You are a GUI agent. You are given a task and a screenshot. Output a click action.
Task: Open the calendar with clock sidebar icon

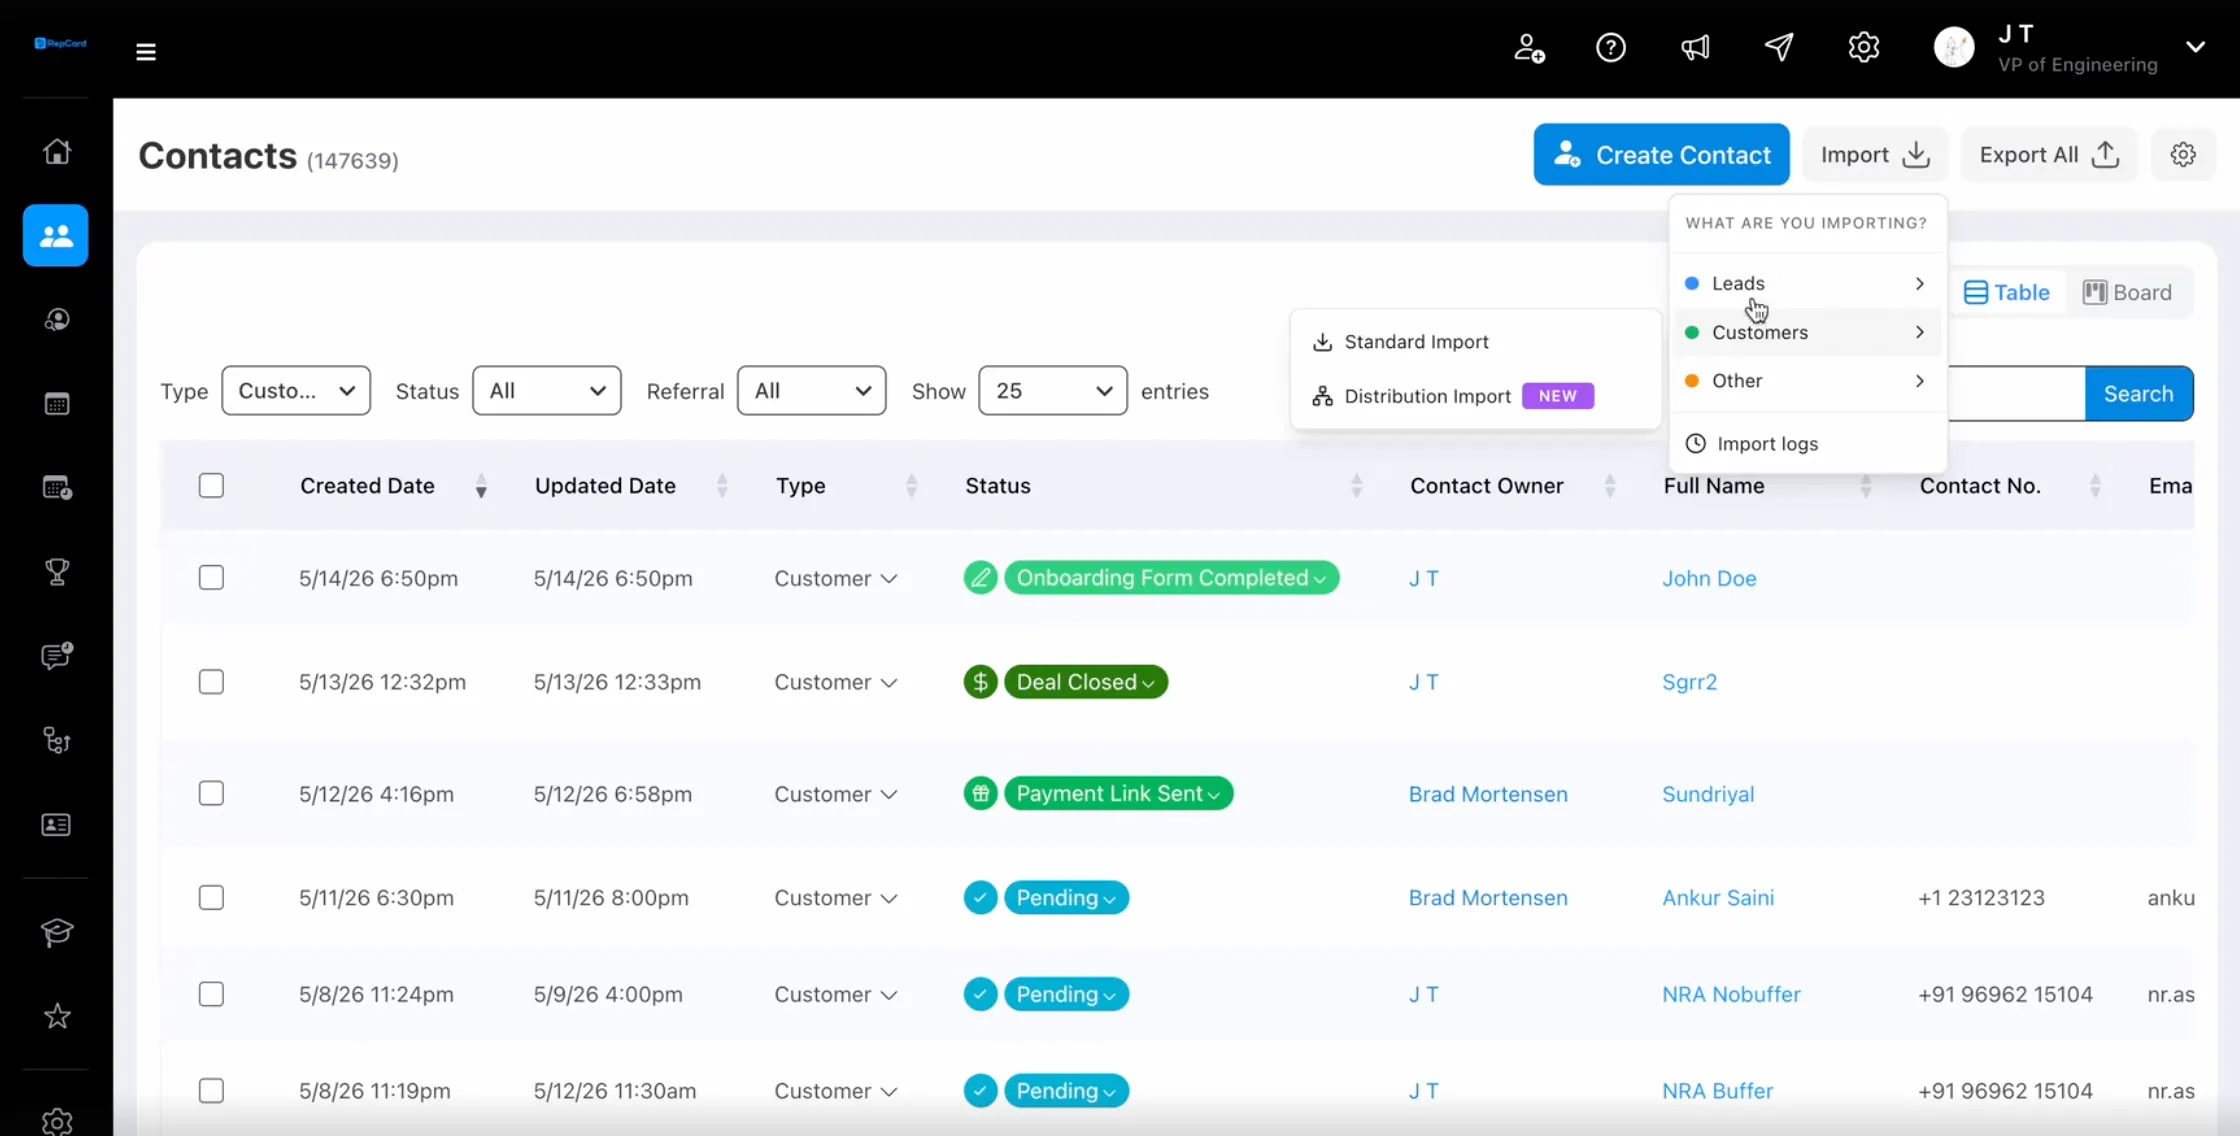point(57,488)
